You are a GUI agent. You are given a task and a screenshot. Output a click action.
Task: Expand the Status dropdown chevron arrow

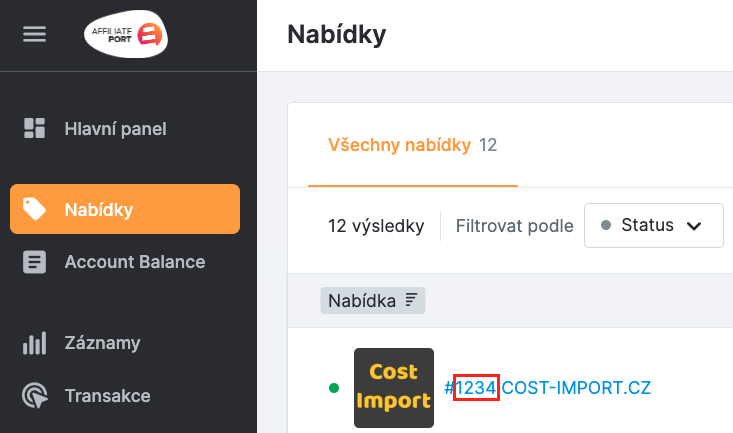coord(693,226)
